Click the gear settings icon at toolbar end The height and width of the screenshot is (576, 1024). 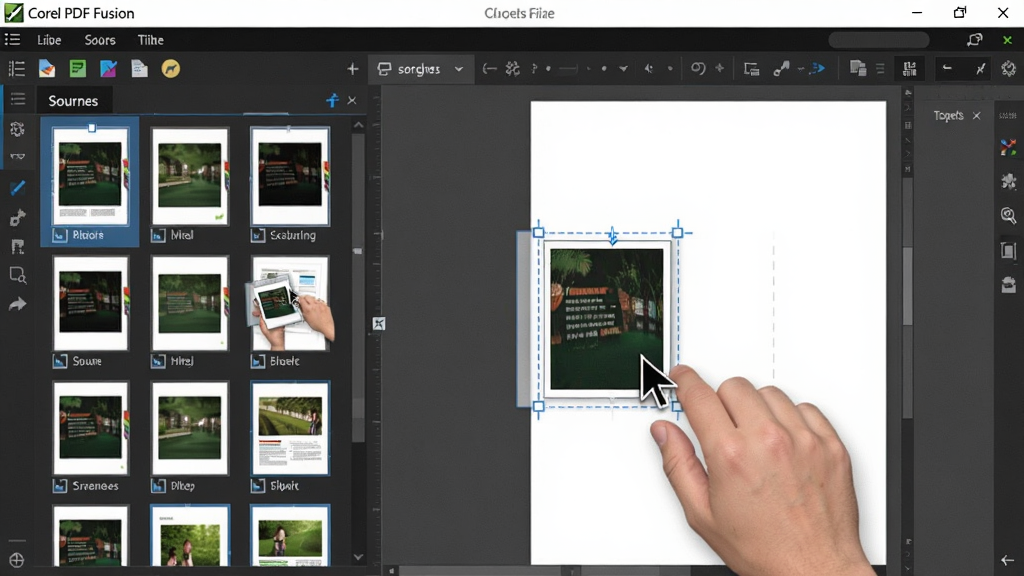click(1009, 69)
